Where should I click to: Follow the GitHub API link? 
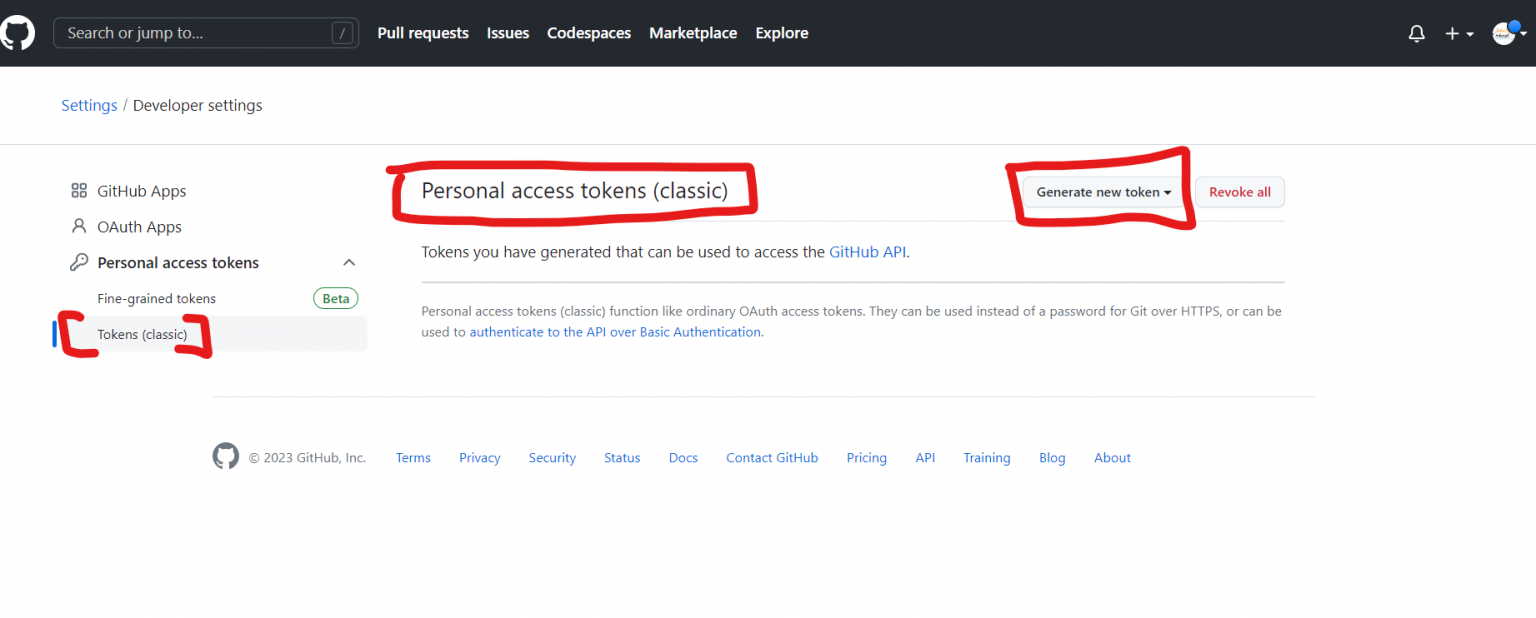[867, 252]
